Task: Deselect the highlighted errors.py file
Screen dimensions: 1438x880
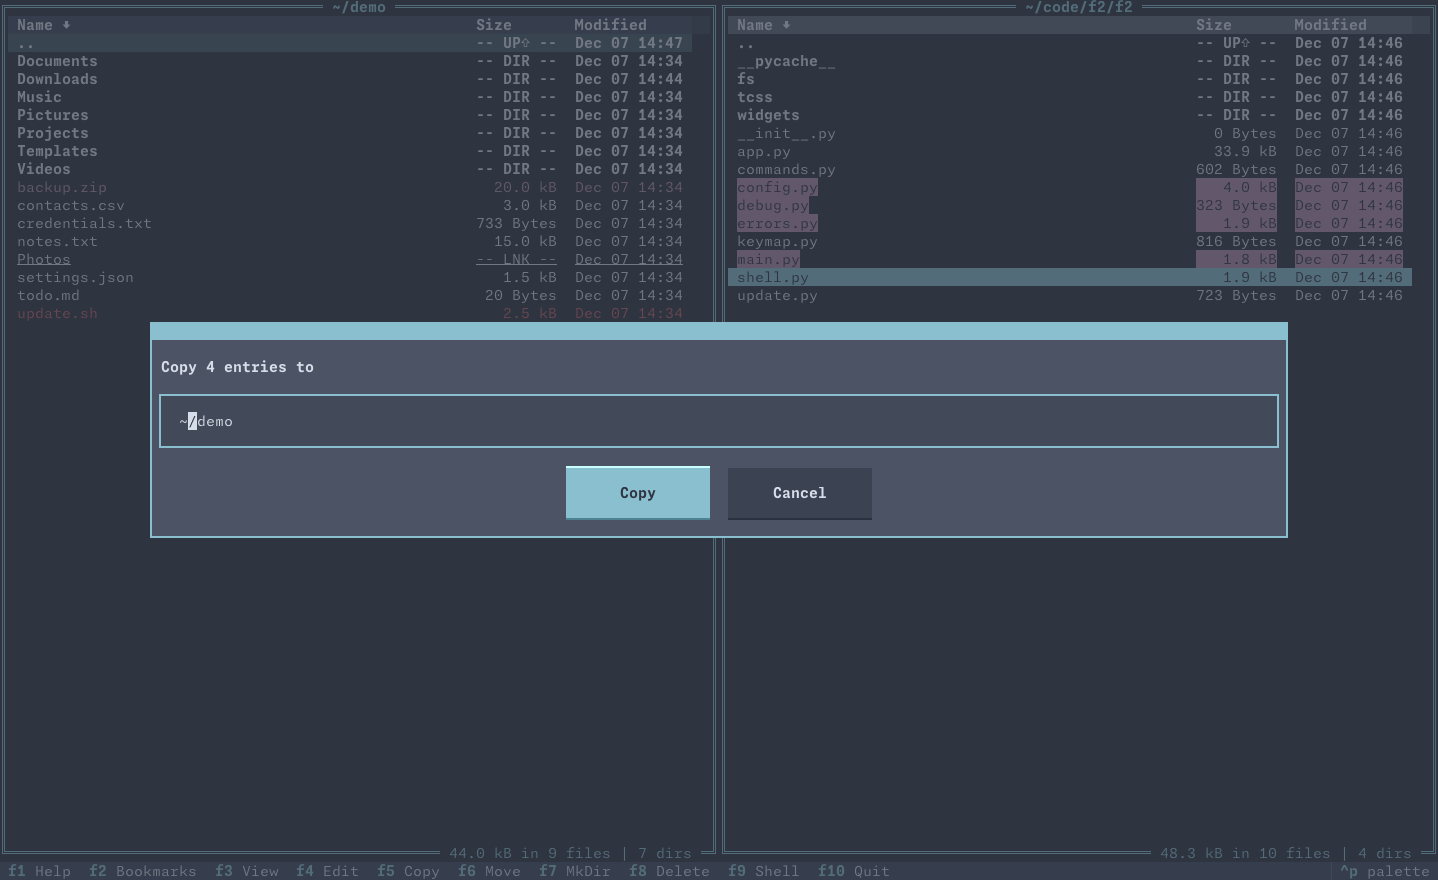Action: [x=777, y=223]
